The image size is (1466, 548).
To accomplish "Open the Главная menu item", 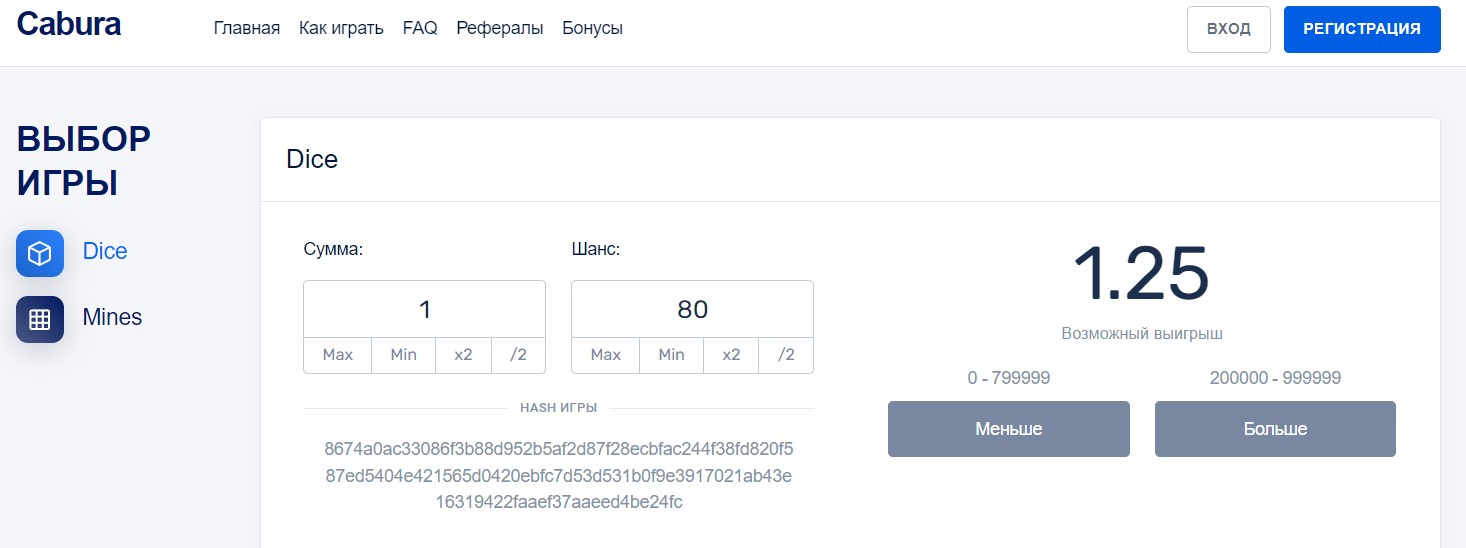I will coord(247,28).
